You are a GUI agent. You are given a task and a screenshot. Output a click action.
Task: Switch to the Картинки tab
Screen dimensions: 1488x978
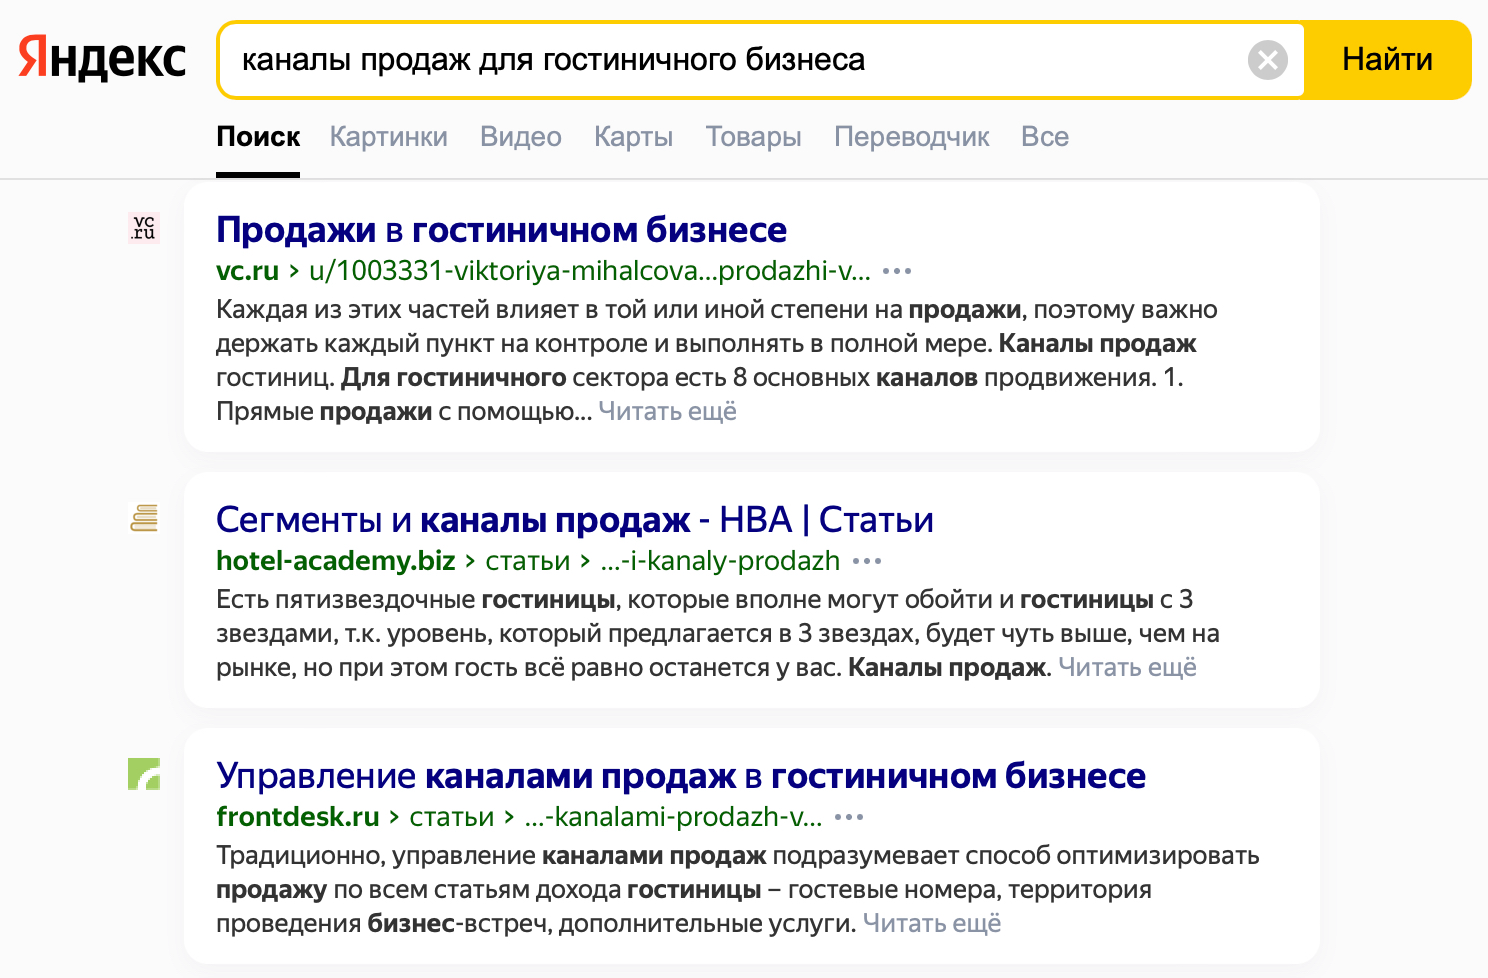click(x=389, y=137)
